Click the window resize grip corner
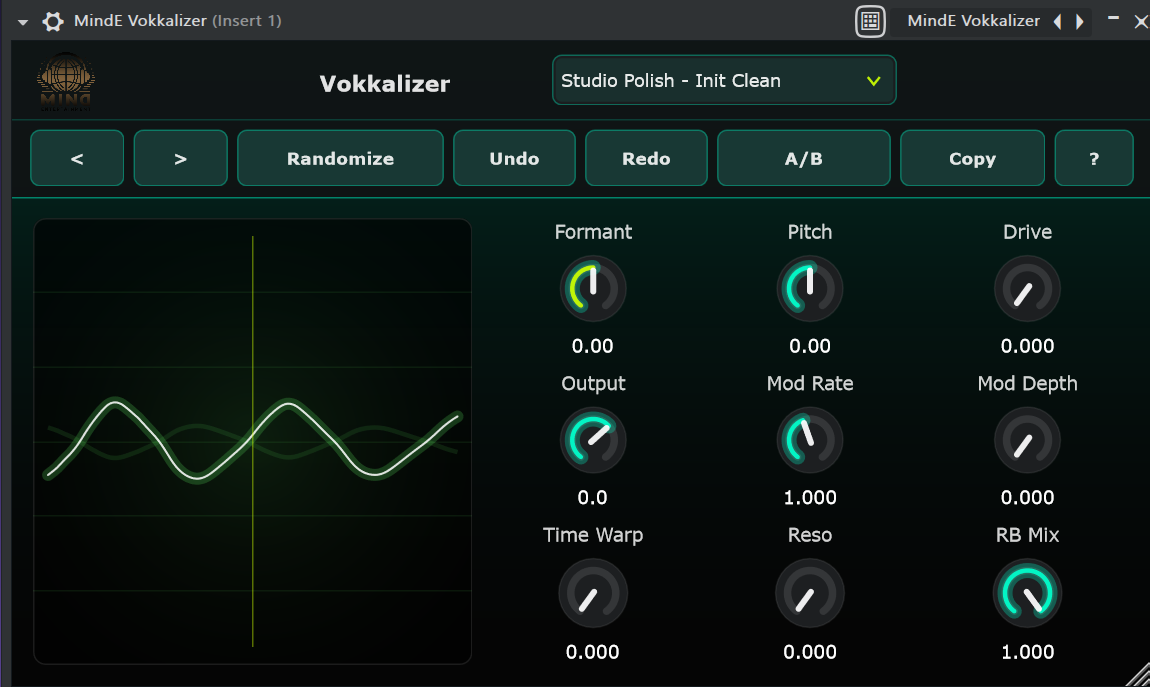Viewport: 1150px width, 687px height. click(1138, 675)
